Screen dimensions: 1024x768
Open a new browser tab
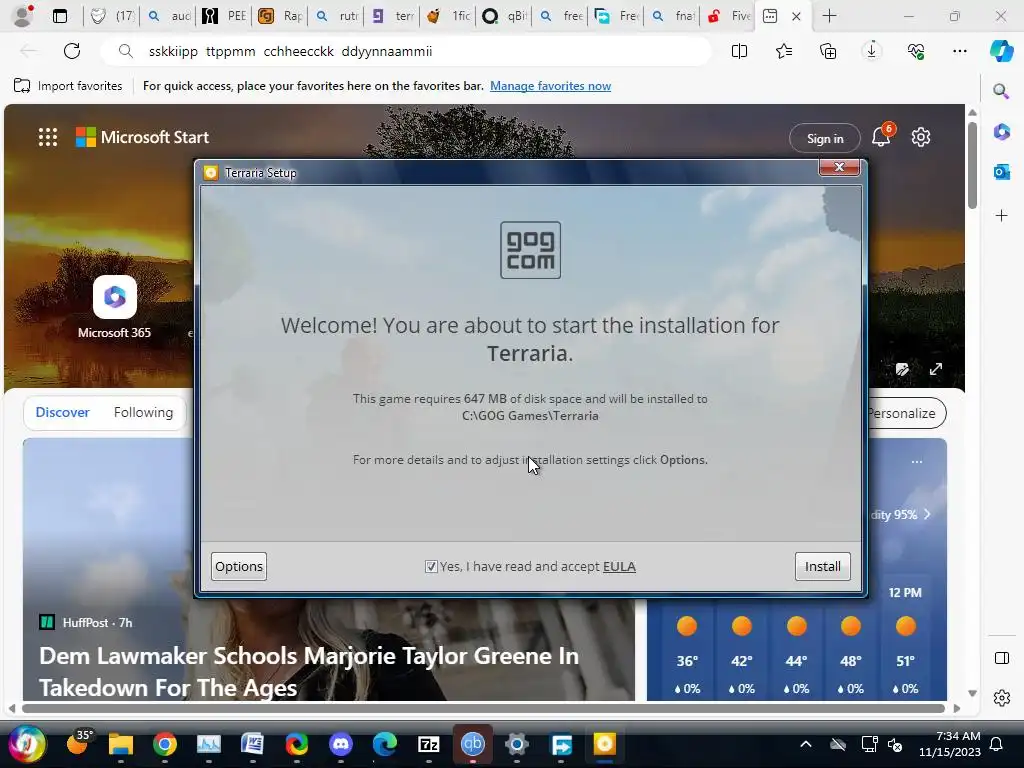tap(829, 16)
